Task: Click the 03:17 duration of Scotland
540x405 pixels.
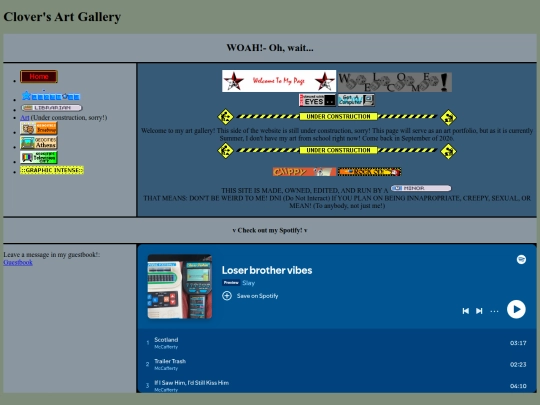Action: [518, 343]
